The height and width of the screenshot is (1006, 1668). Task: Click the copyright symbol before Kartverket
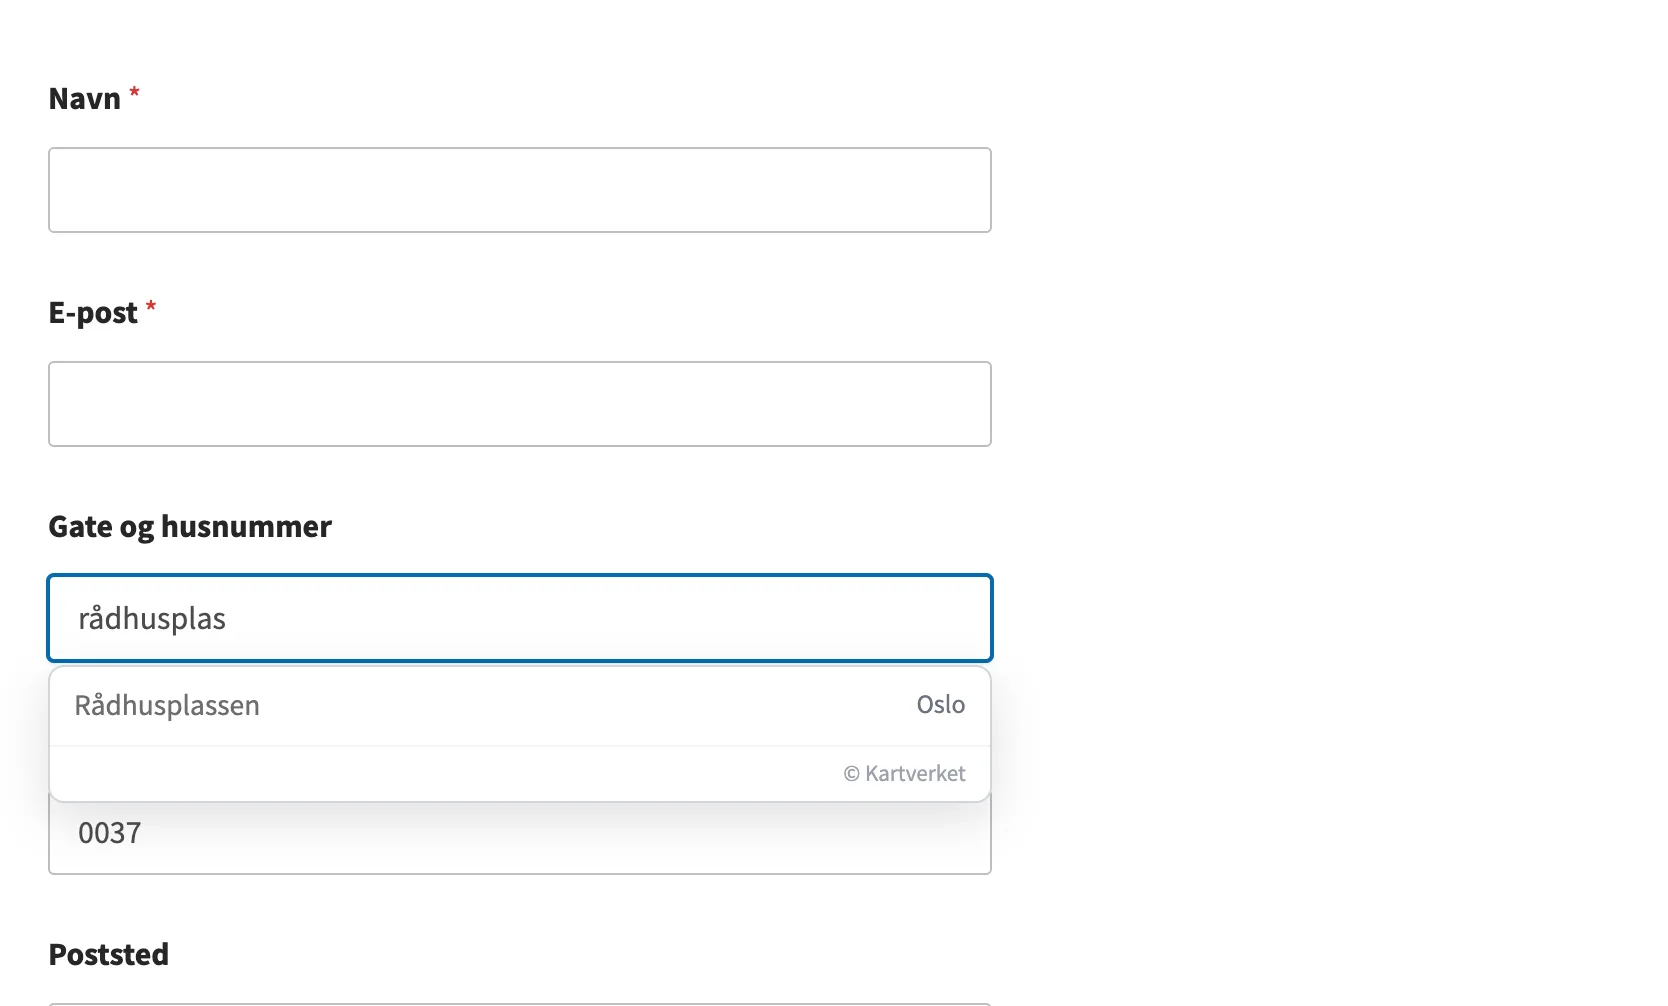(x=852, y=774)
